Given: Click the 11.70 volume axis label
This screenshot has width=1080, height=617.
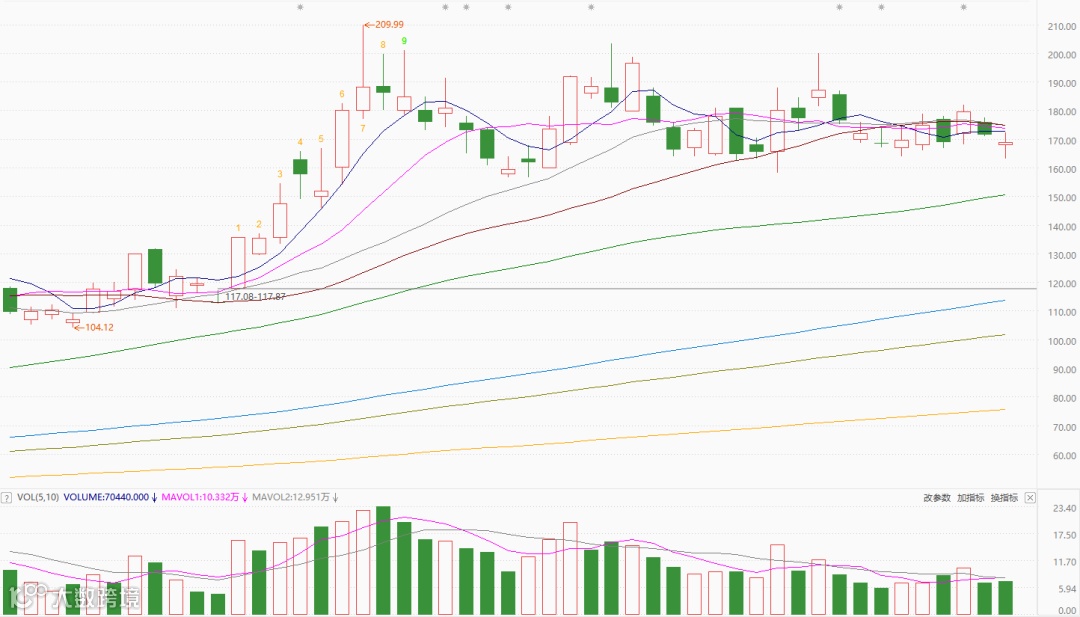Looking at the screenshot, I should 1063,562.
